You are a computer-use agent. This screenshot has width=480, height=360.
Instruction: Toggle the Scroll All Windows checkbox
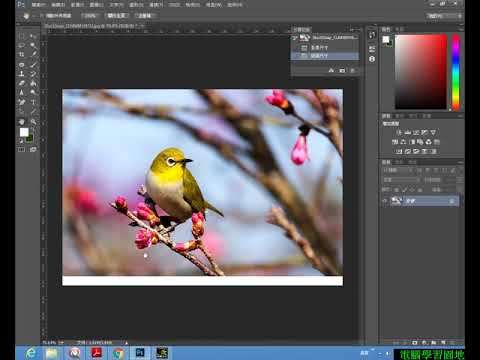[42, 16]
